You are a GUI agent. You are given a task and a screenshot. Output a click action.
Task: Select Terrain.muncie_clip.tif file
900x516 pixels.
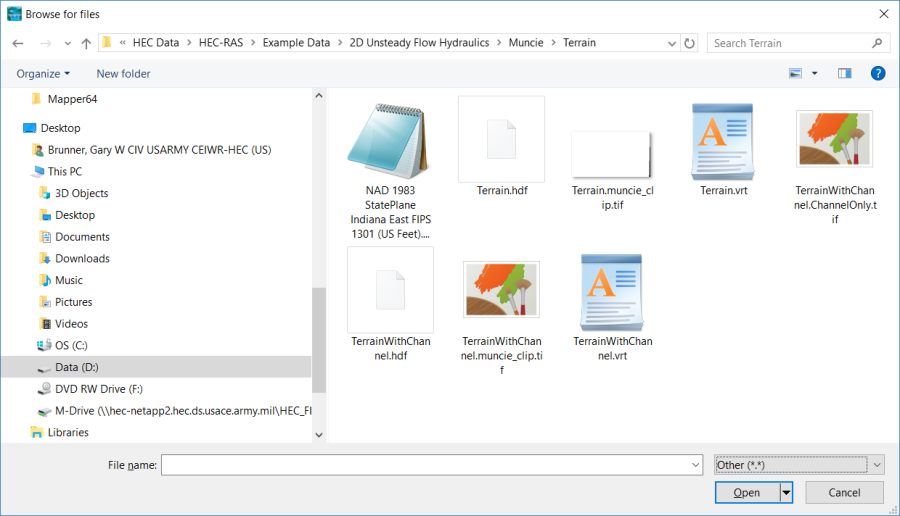(612, 171)
